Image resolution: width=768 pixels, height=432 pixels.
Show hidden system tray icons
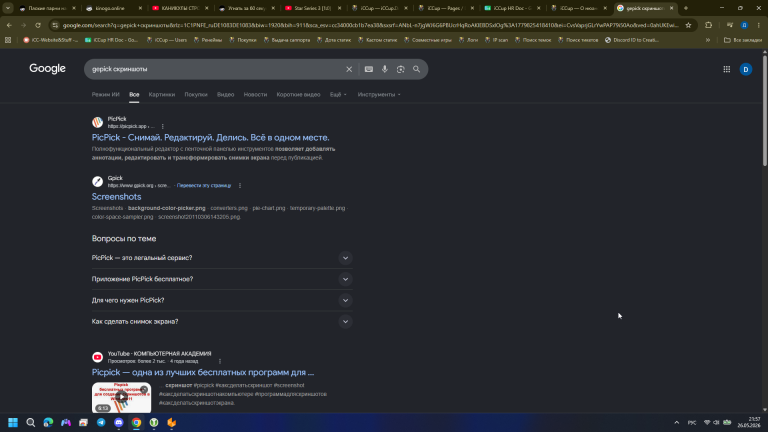[676, 422]
